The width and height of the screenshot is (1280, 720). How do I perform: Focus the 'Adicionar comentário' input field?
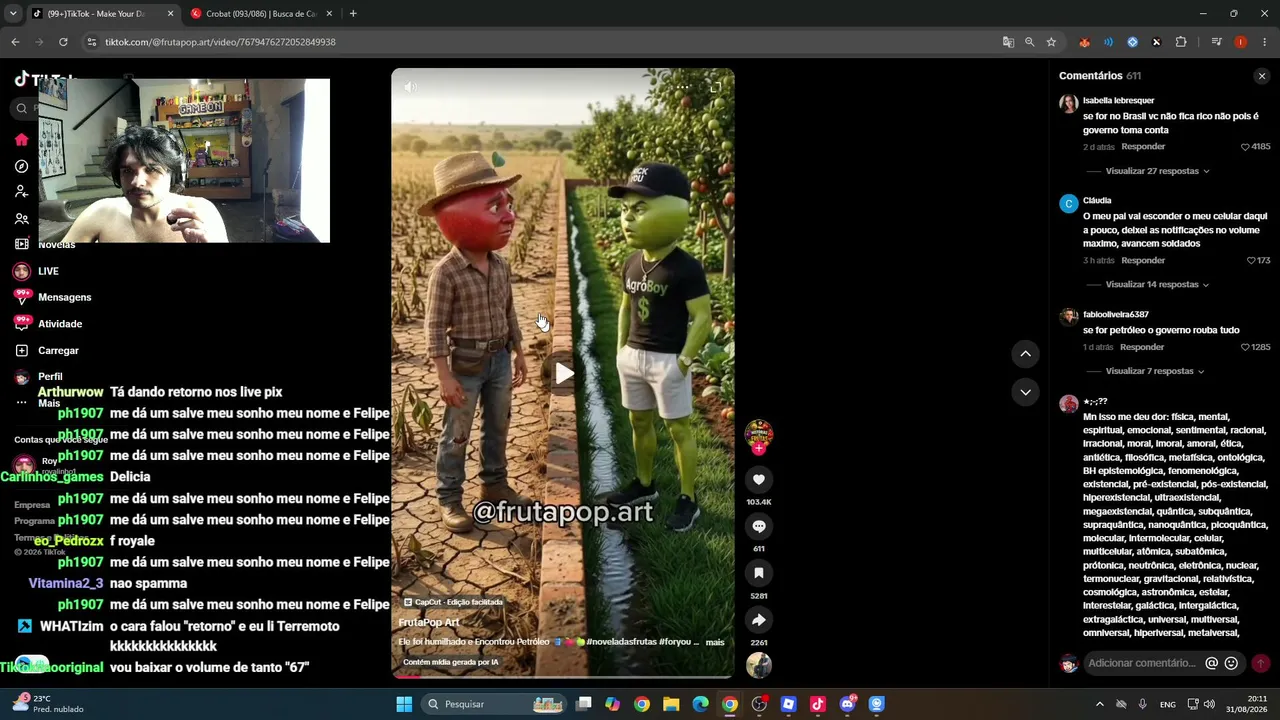1143,663
